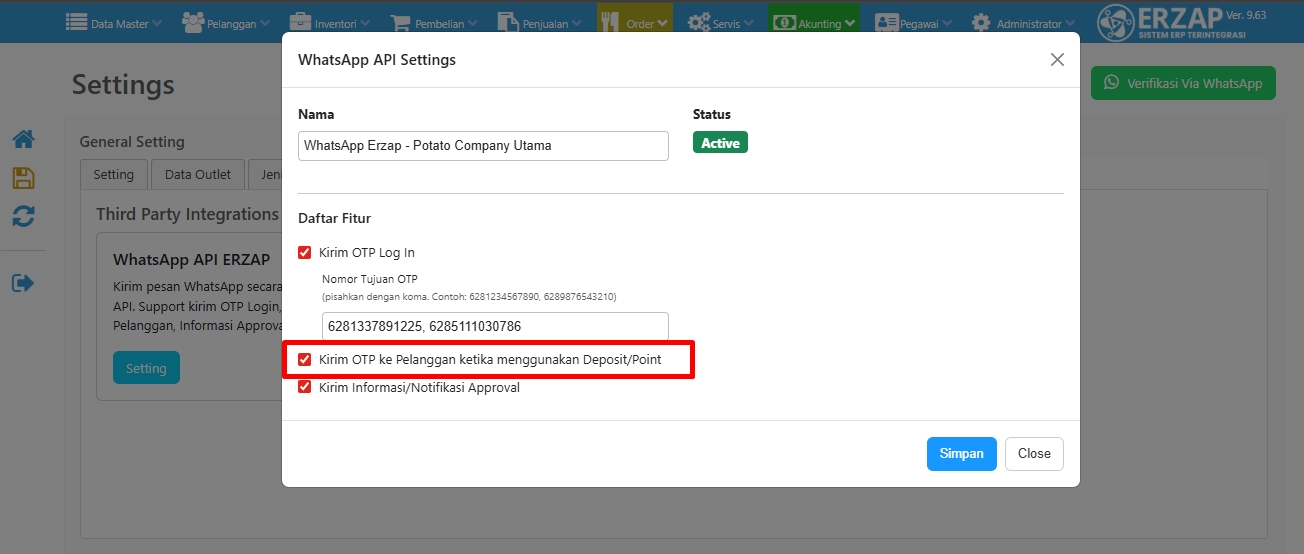
Task: Click the Administrator gear icon
Action: tap(981, 23)
